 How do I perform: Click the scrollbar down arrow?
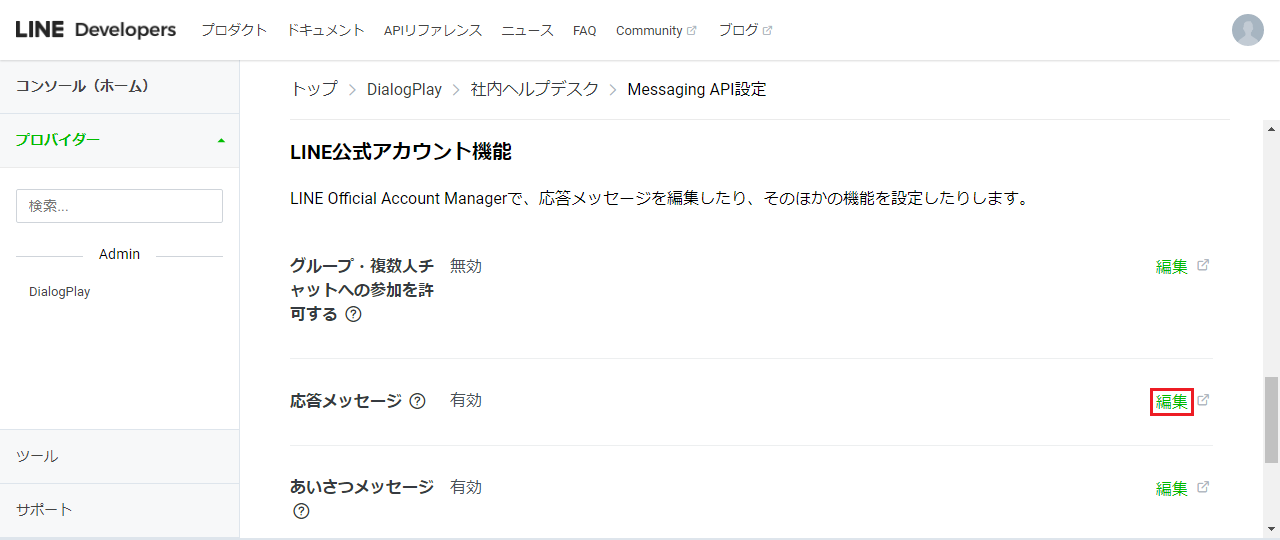(x=1272, y=528)
